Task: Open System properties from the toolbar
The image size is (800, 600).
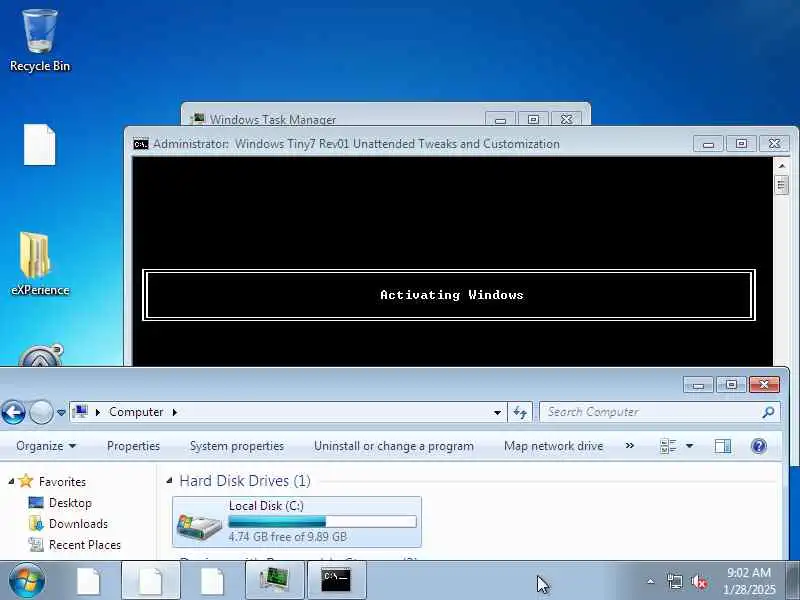Action: 237,446
